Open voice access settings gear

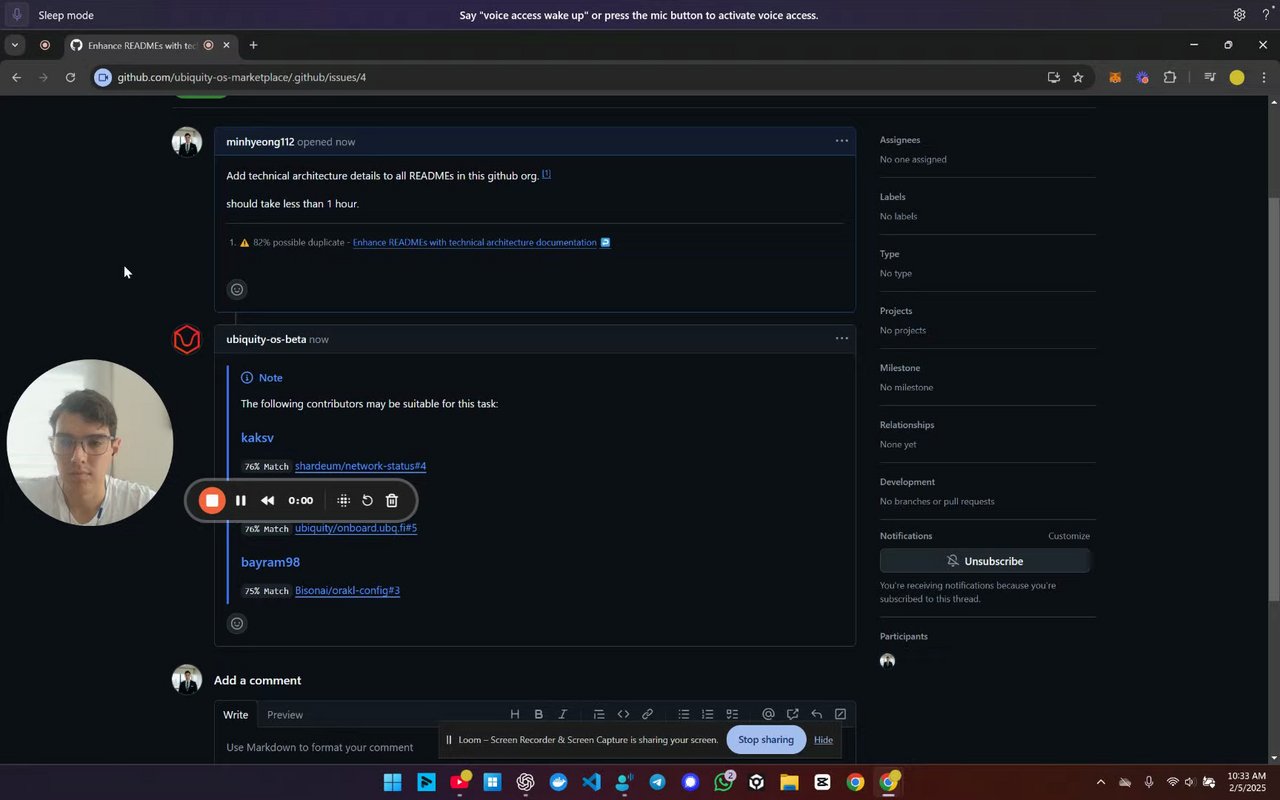[1239, 15]
